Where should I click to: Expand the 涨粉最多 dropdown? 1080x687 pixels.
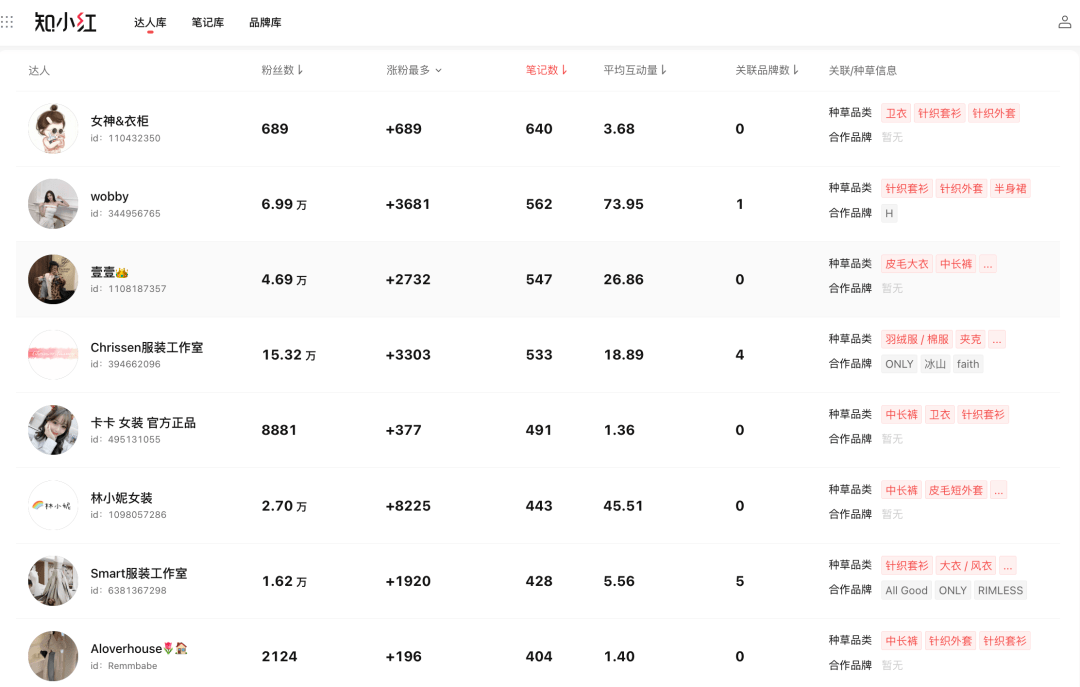pyautogui.click(x=414, y=70)
